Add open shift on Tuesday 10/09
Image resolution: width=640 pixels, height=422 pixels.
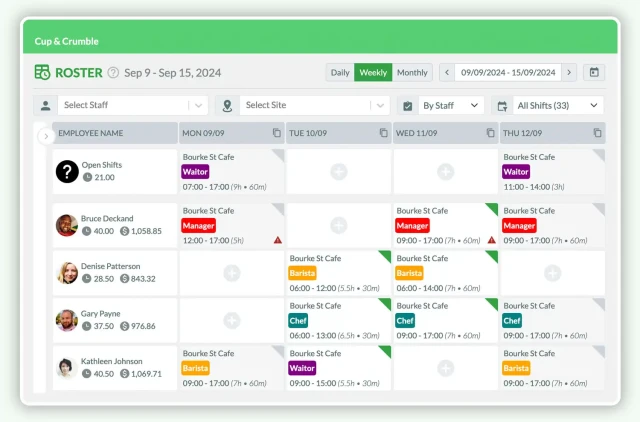click(x=339, y=171)
